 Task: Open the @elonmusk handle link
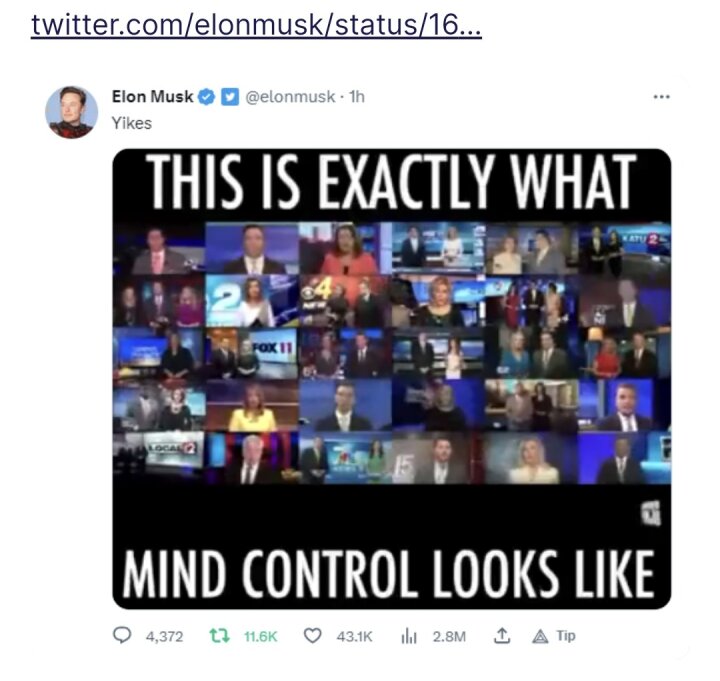pos(290,97)
